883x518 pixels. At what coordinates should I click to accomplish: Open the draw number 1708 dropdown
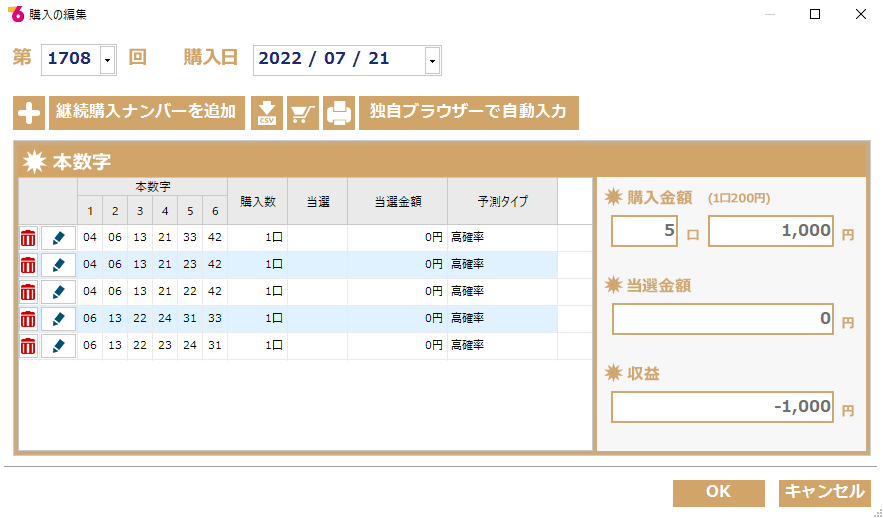[108, 60]
